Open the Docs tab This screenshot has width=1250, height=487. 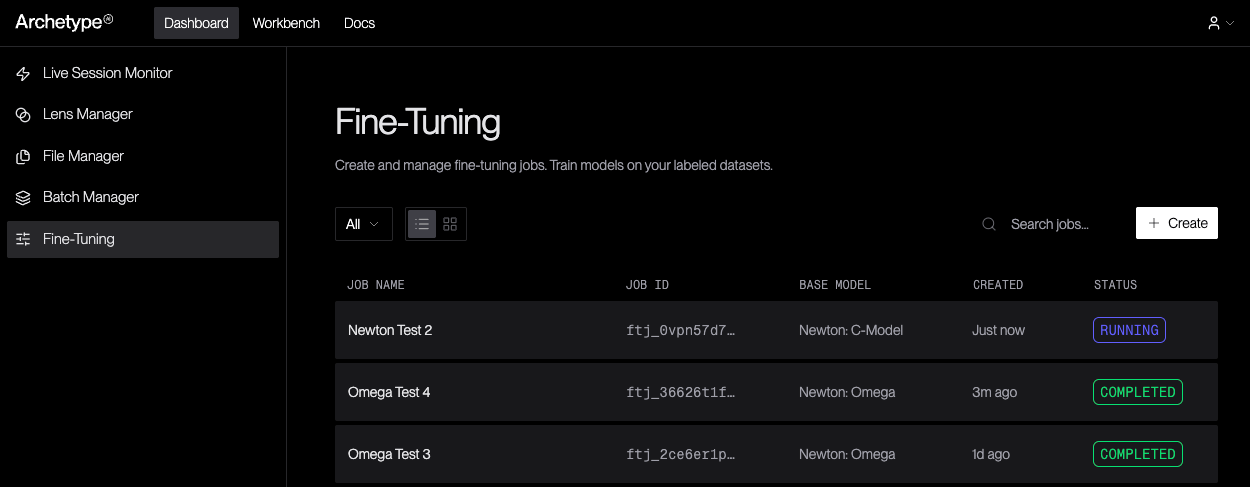tap(359, 23)
